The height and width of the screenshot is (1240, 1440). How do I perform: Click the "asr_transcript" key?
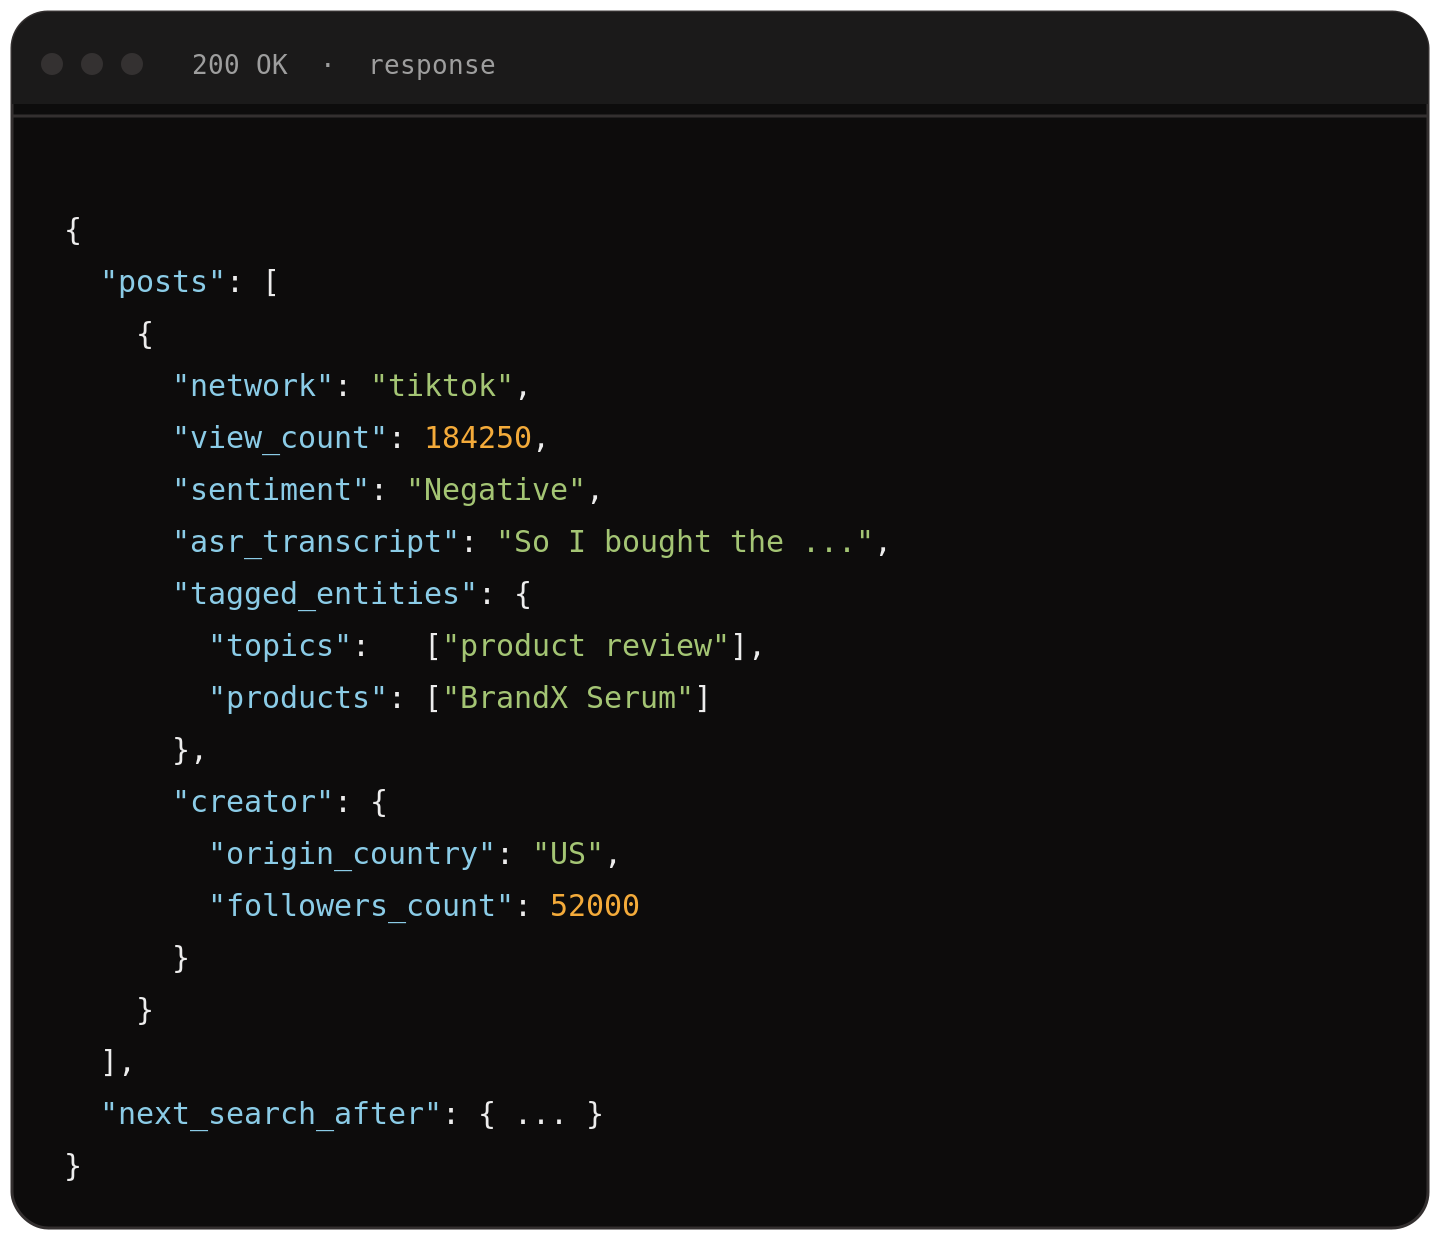pos(316,542)
